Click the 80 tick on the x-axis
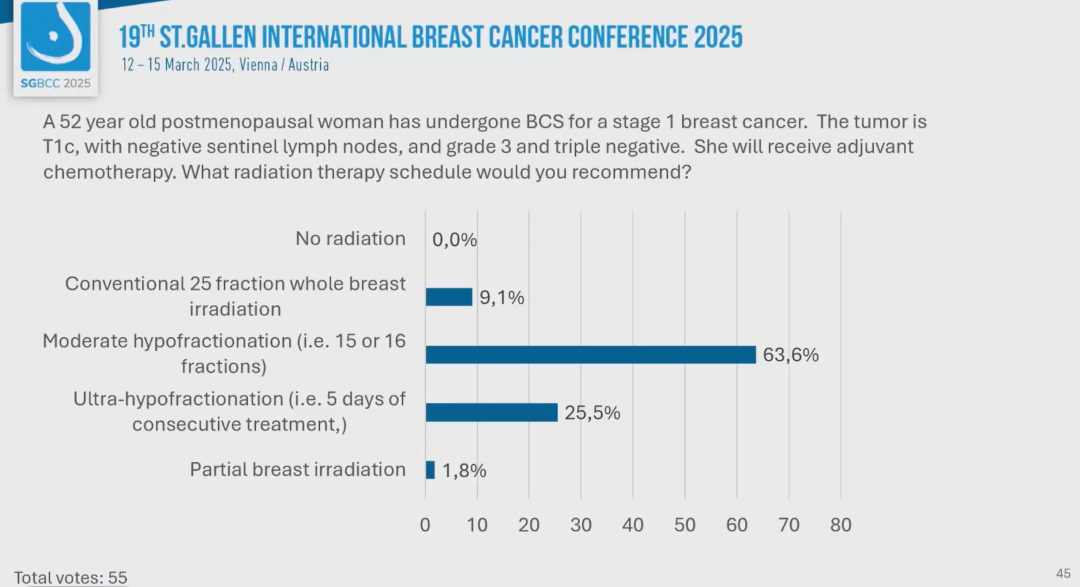Screen dimensions: 1080x587 pyautogui.click(x=840, y=524)
